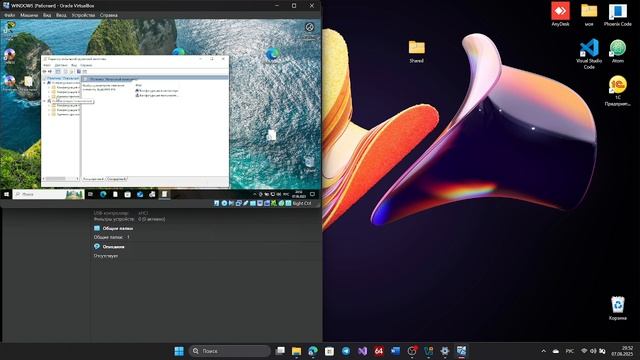Open Visual Studio from host taskbar

(362, 351)
